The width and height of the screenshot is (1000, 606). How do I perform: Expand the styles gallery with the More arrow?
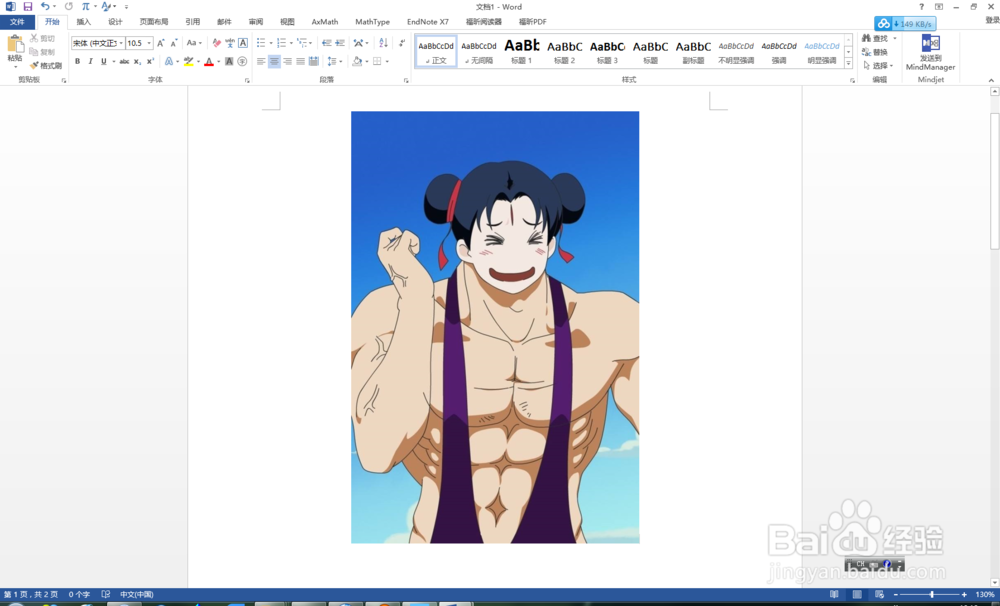(x=848, y=63)
